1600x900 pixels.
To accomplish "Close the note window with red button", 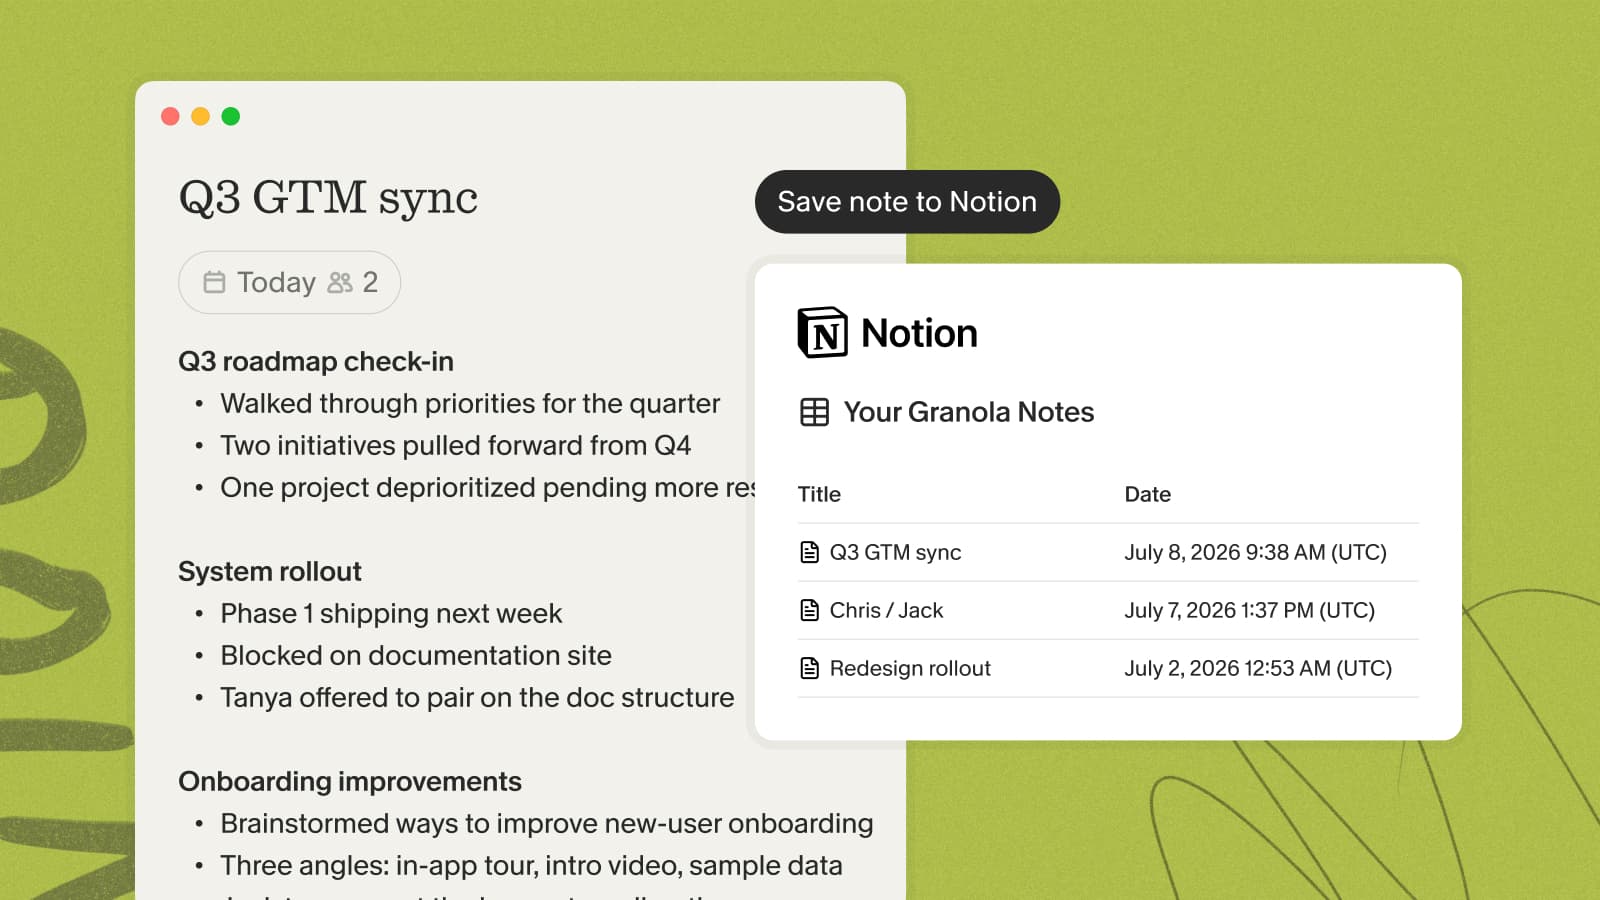I will pos(170,116).
